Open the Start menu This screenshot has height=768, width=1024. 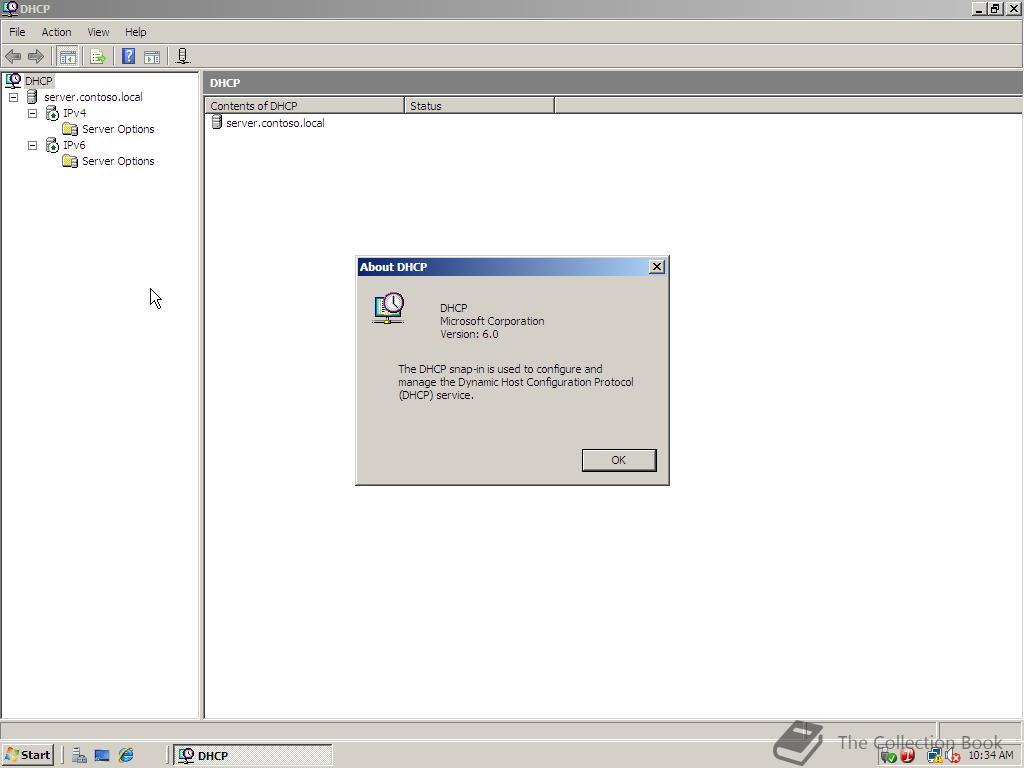tap(27, 756)
